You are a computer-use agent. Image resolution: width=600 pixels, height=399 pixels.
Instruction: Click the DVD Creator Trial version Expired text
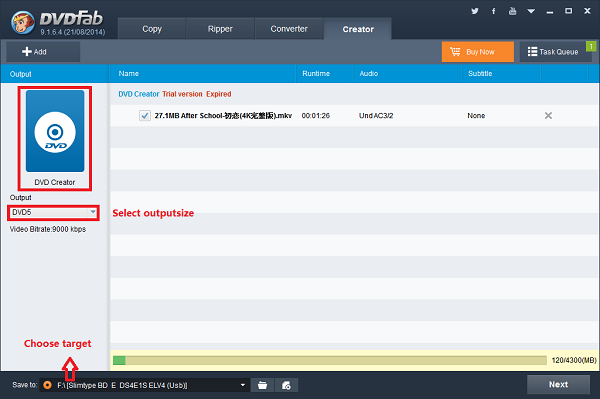pyautogui.click(x=175, y=94)
